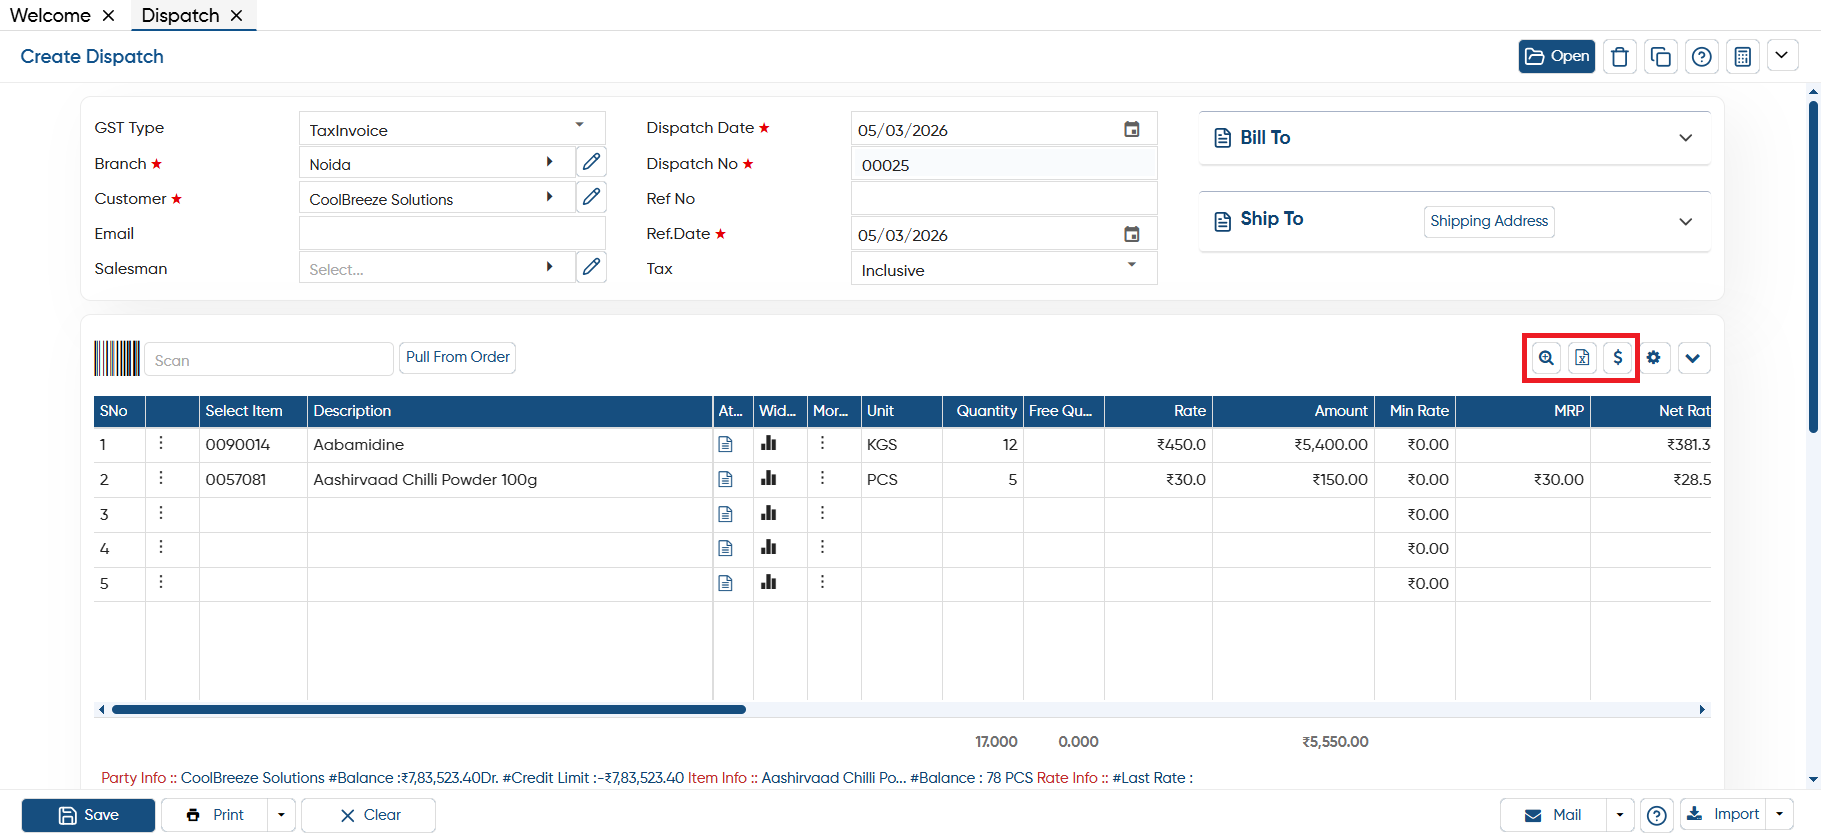The height and width of the screenshot is (839, 1821).
Task: Click the horizontal grid scrollbar
Action: [x=429, y=709]
